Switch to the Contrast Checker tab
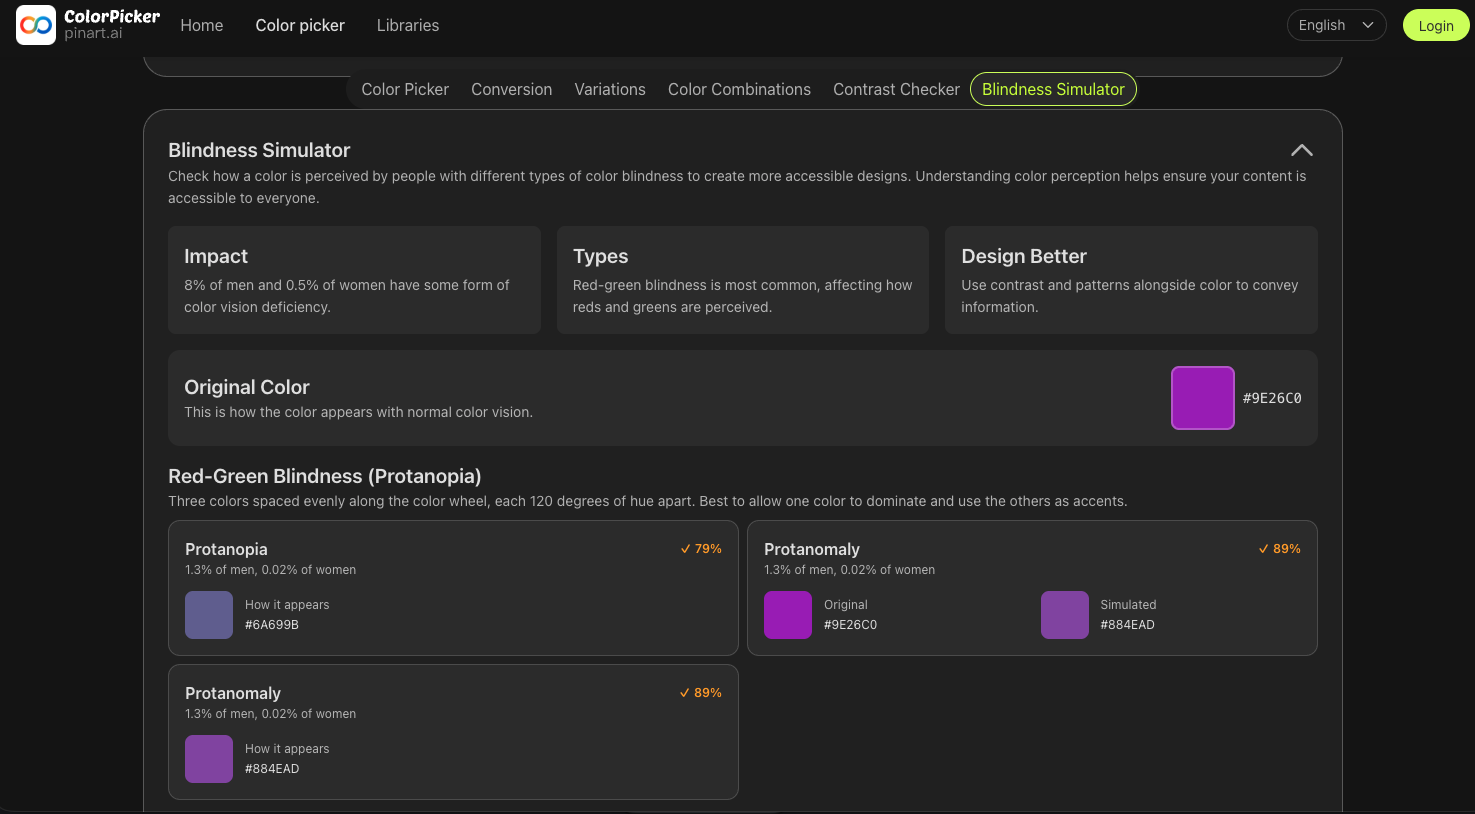 pos(896,89)
